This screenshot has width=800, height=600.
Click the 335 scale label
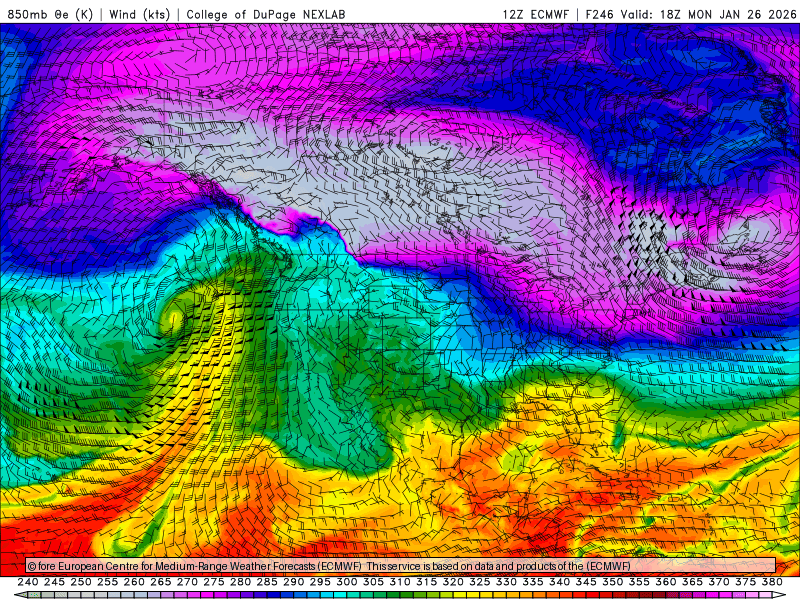533,582
